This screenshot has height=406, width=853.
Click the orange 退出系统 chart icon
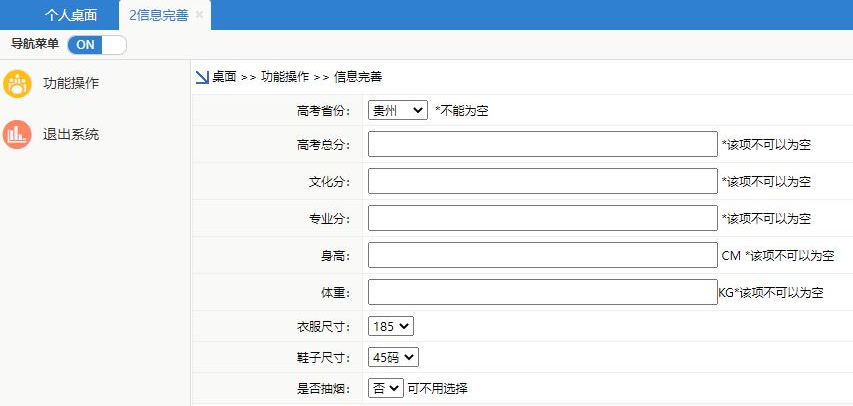click(17, 135)
